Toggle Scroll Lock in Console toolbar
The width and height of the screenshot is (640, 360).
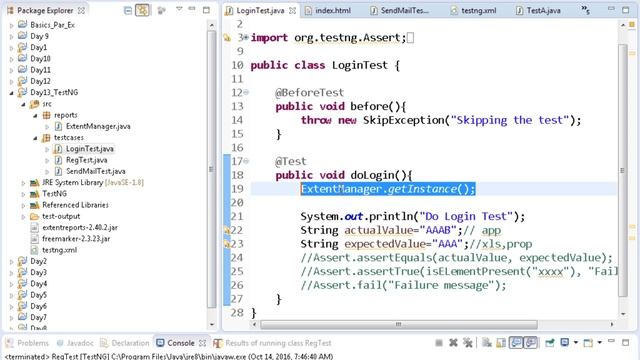pos(501,343)
